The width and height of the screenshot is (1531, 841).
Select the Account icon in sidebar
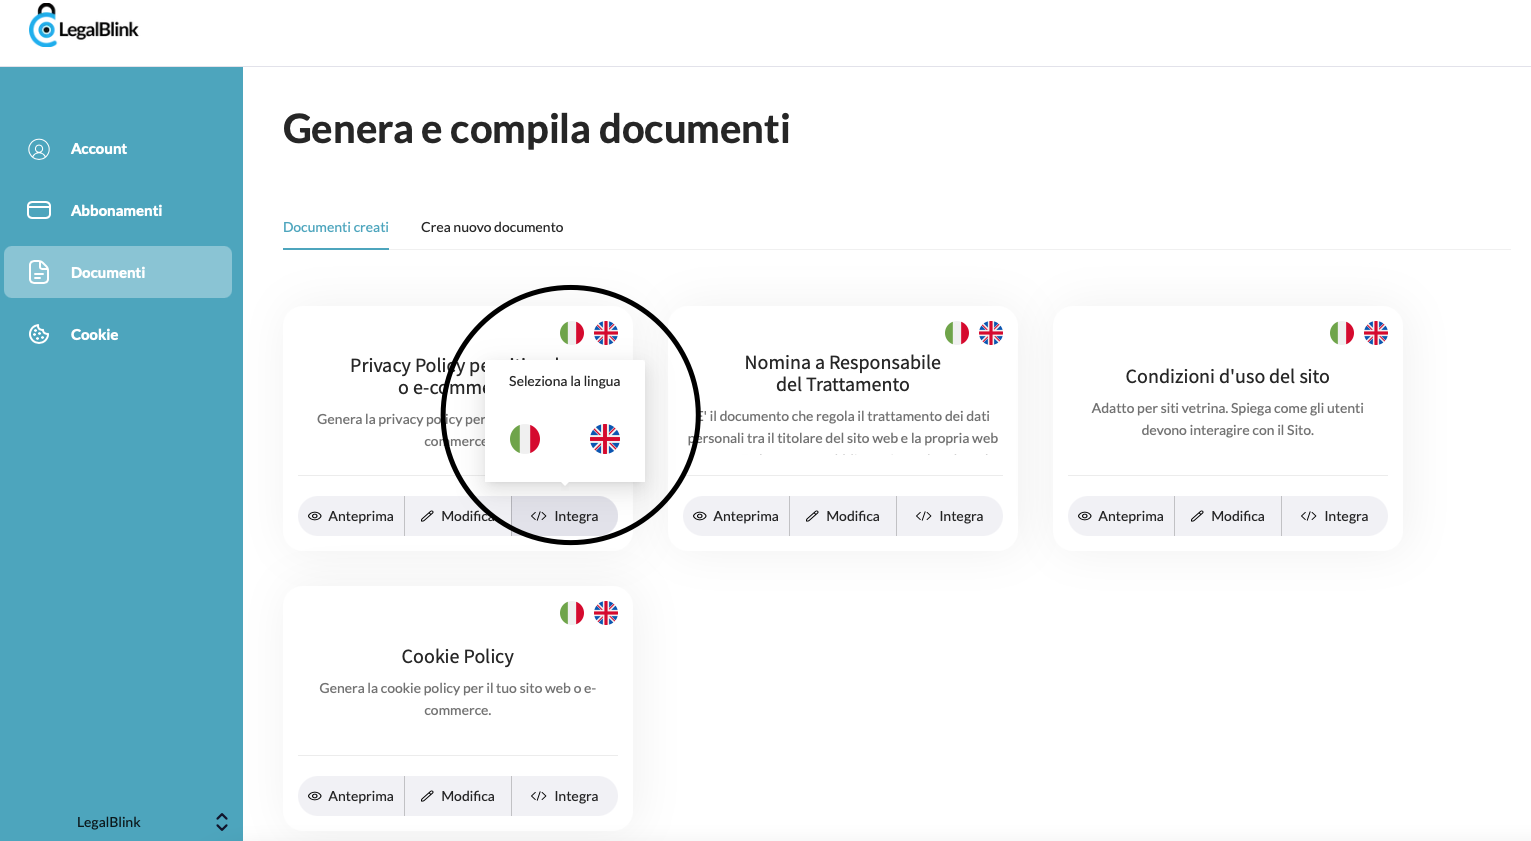[x=38, y=148]
